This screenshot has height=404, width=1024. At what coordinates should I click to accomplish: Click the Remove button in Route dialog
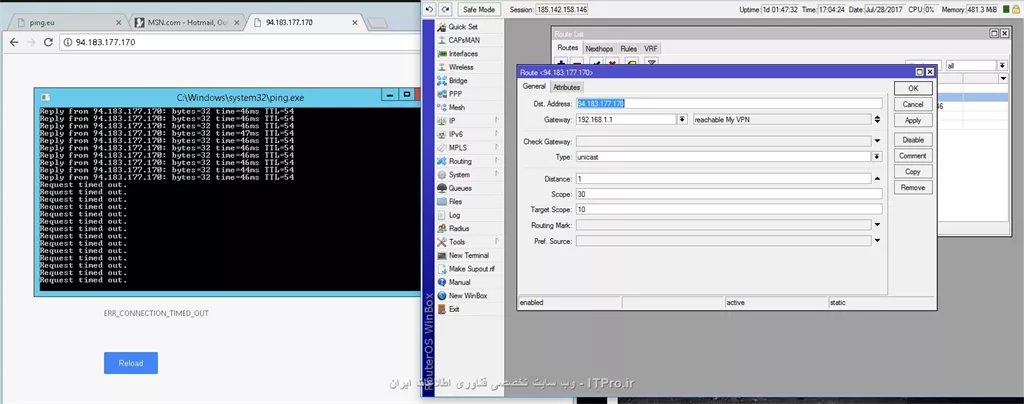point(913,187)
